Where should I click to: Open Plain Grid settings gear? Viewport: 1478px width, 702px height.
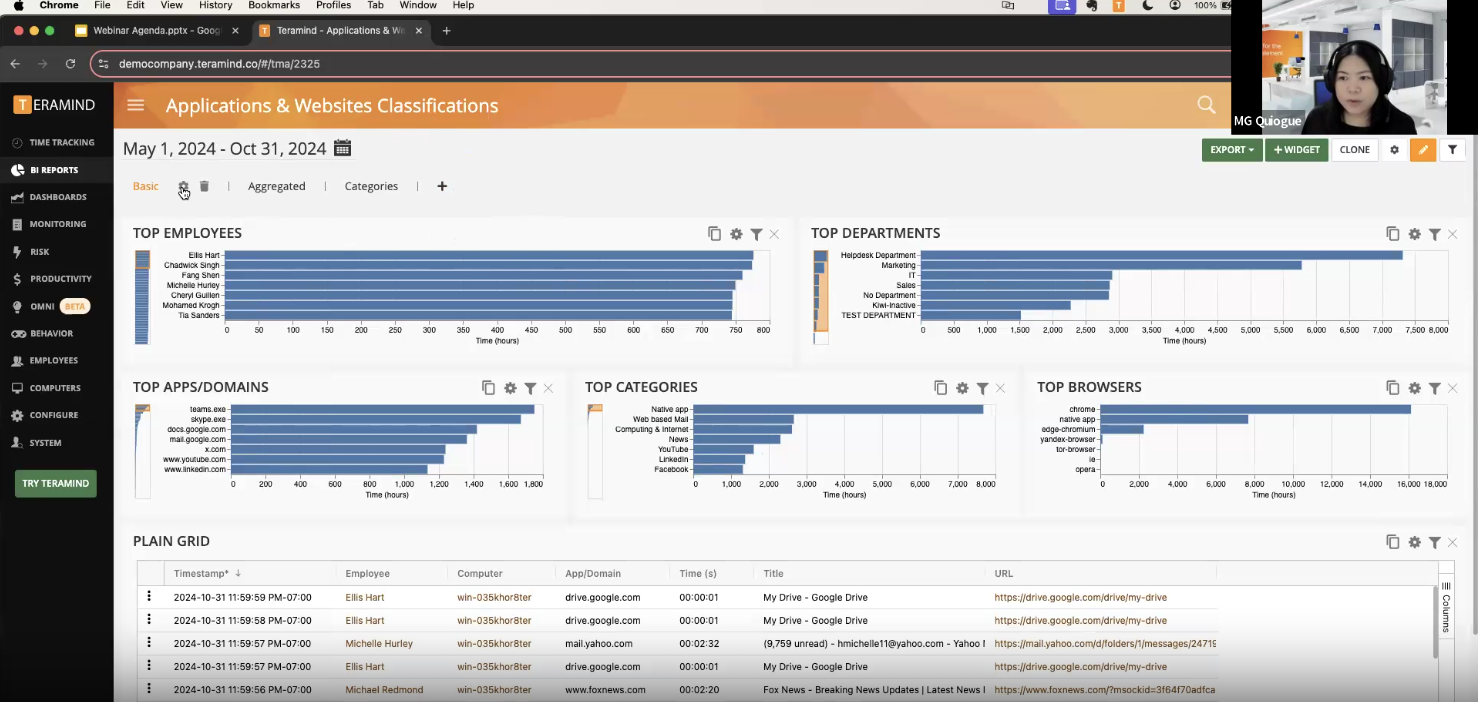click(x=1414, y=541)
